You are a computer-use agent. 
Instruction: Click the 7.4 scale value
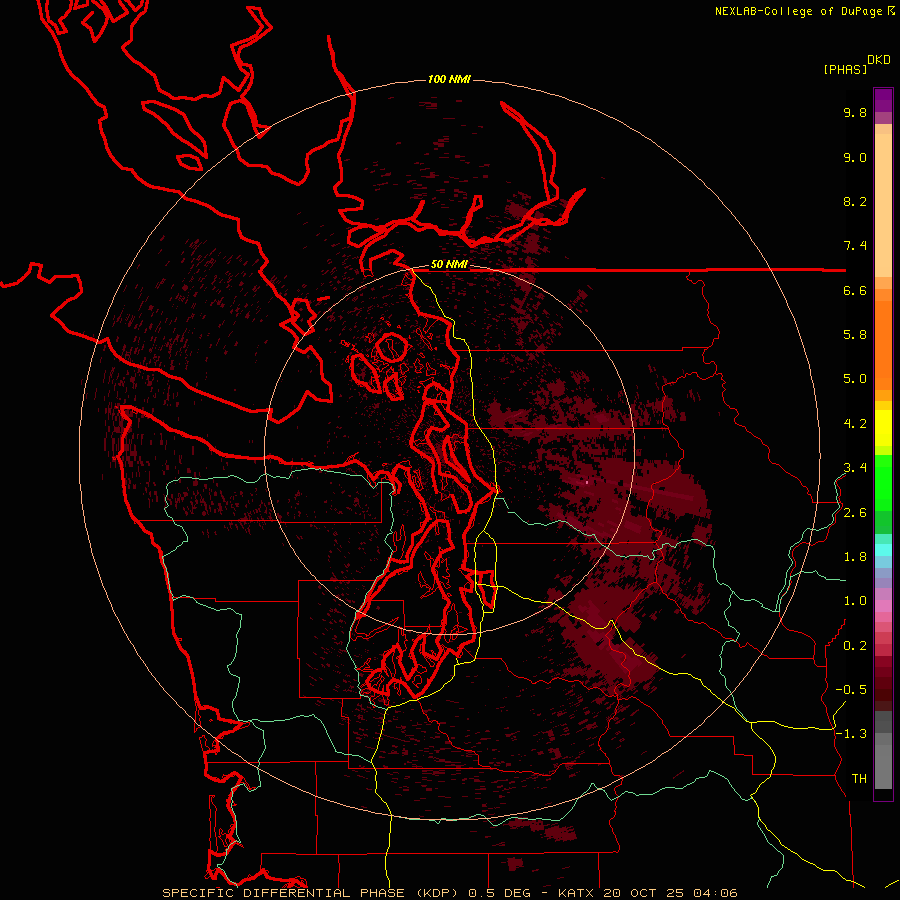(x=855, y=246)
